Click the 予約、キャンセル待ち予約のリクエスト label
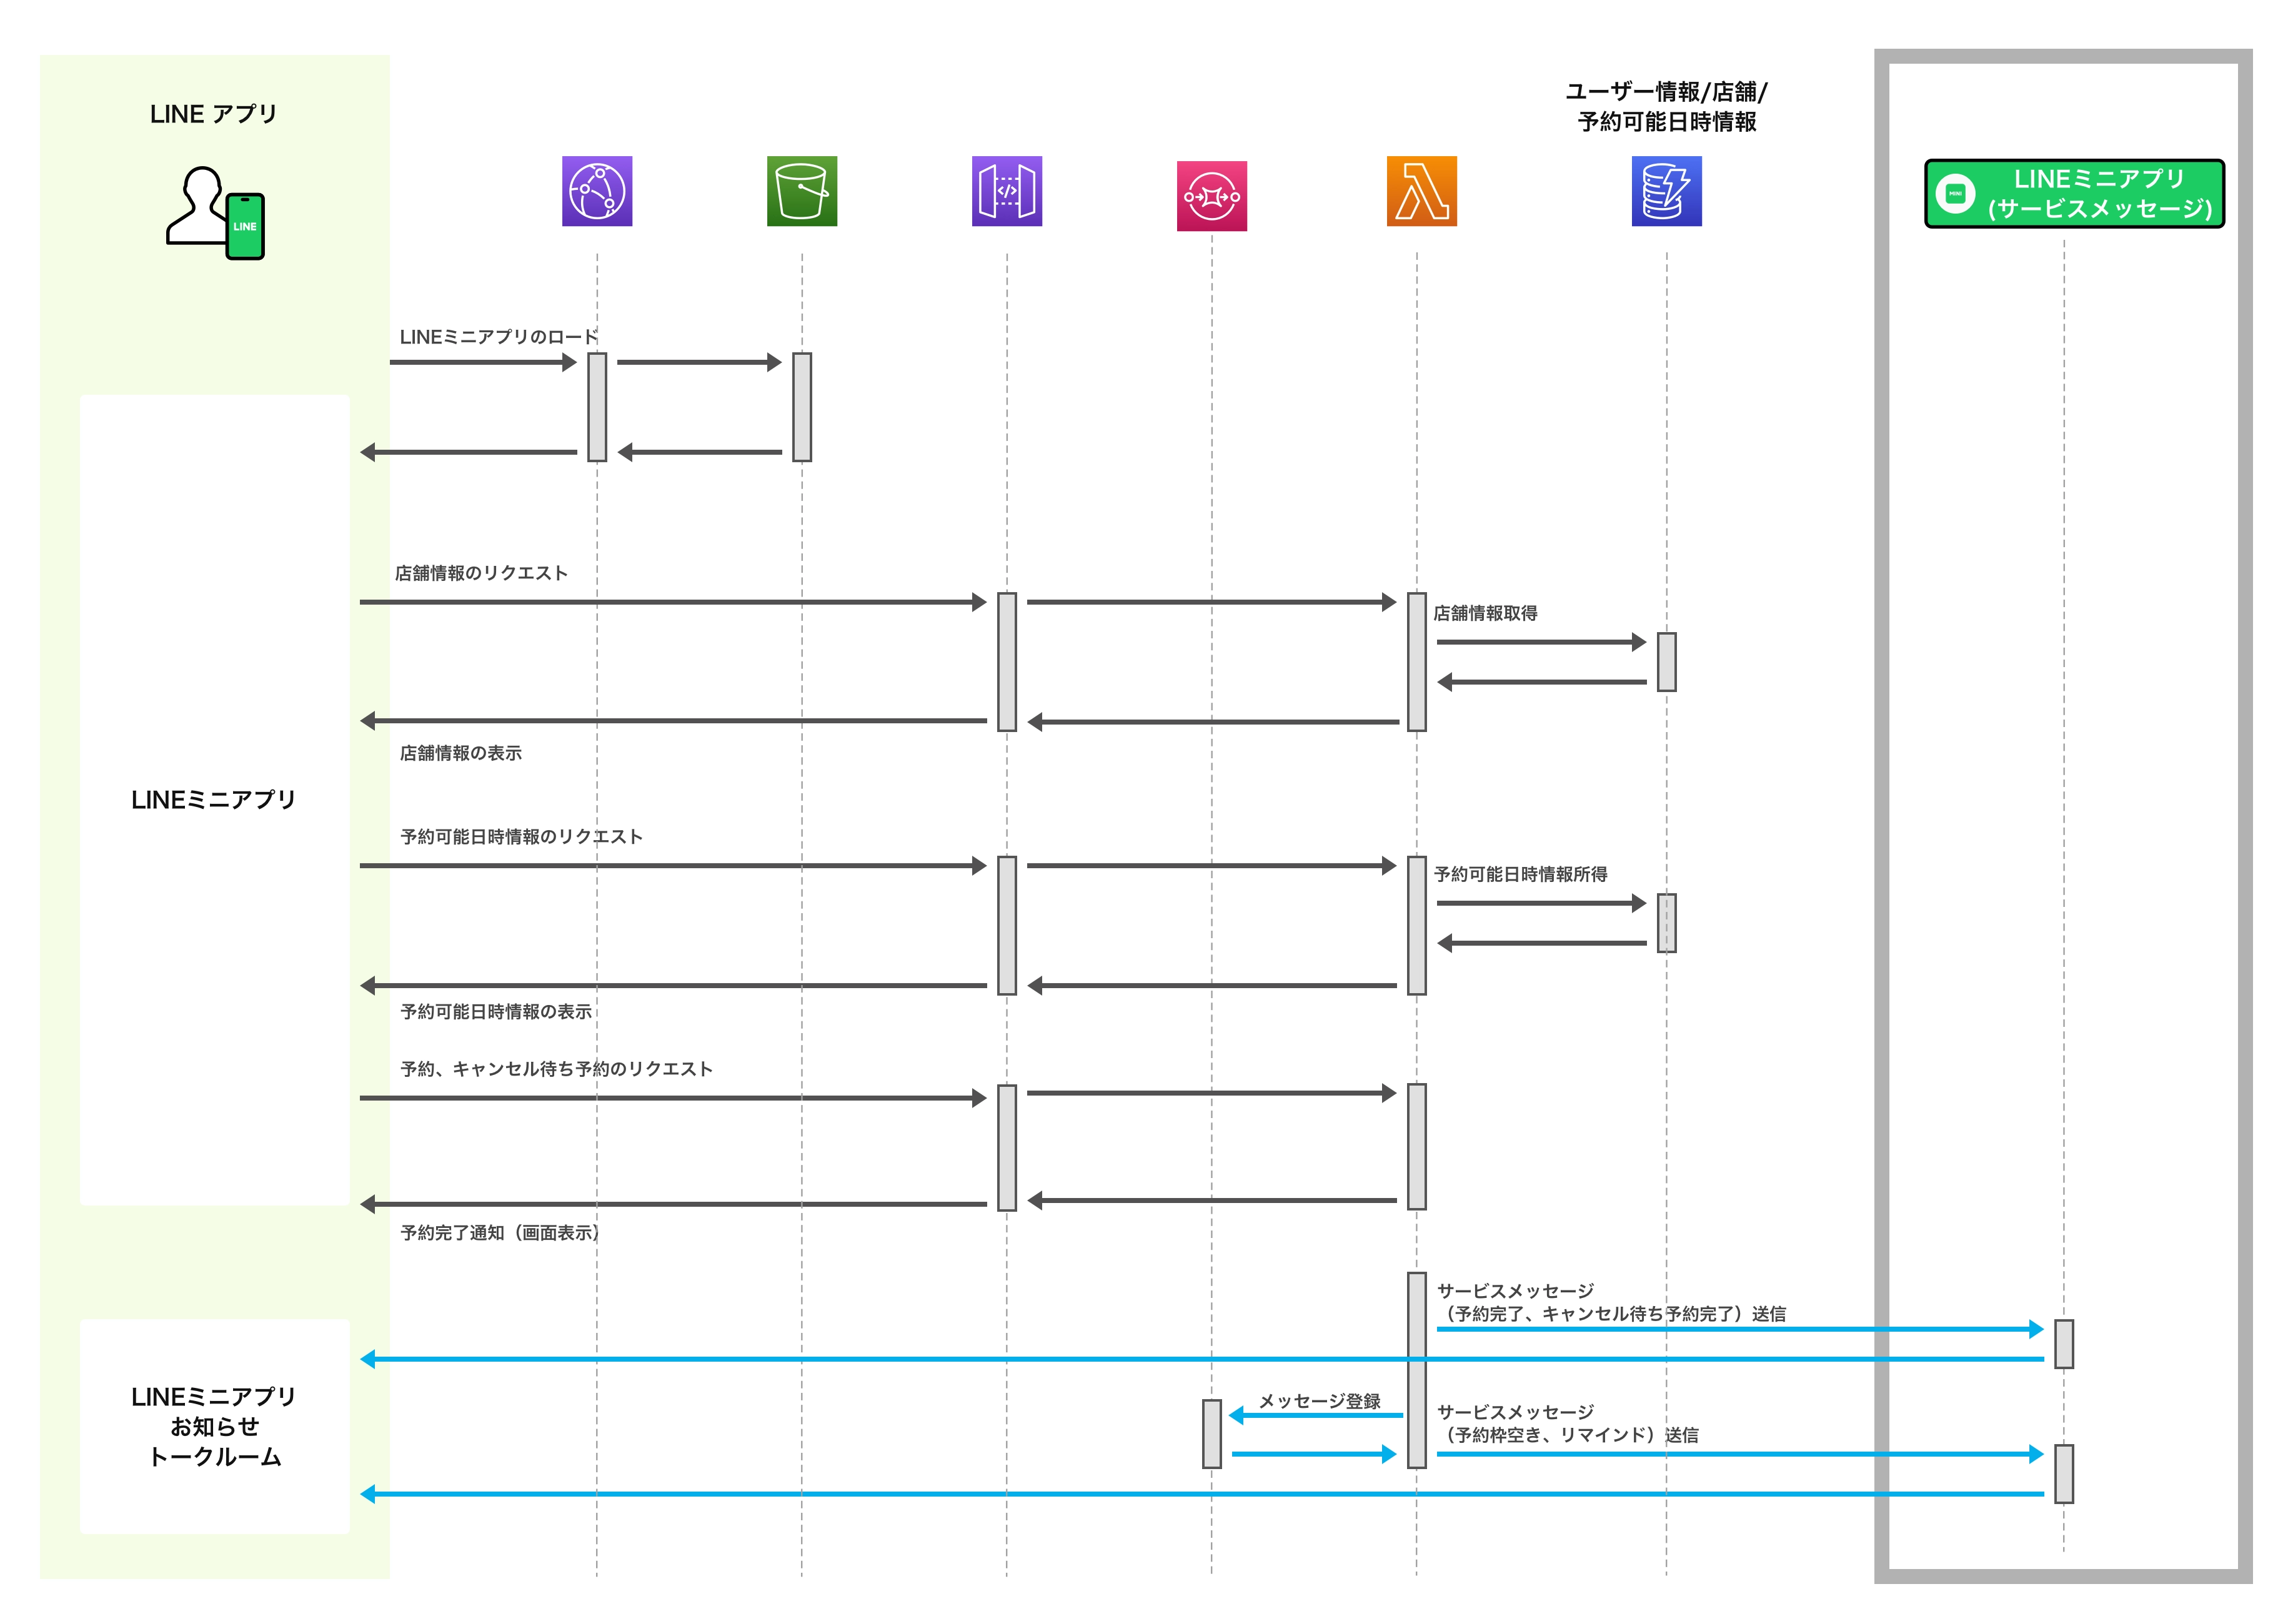 [x=556, y=1068]
